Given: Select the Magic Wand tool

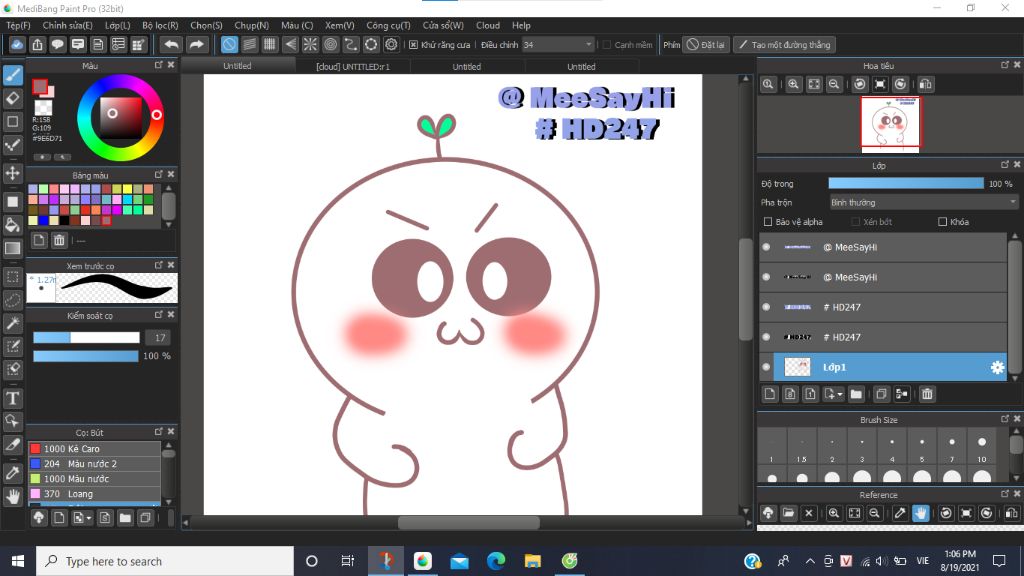Looking at the screenshot, I should click(x=12, y=323).
